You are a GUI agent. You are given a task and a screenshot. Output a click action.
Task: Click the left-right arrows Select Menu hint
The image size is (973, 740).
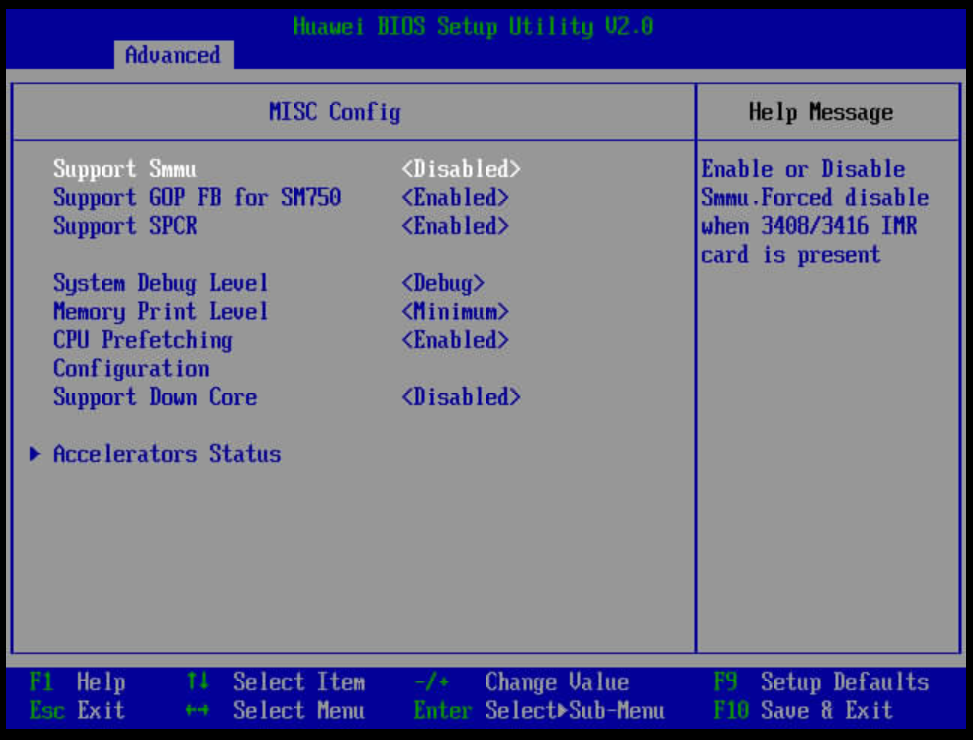click(276, 710)
